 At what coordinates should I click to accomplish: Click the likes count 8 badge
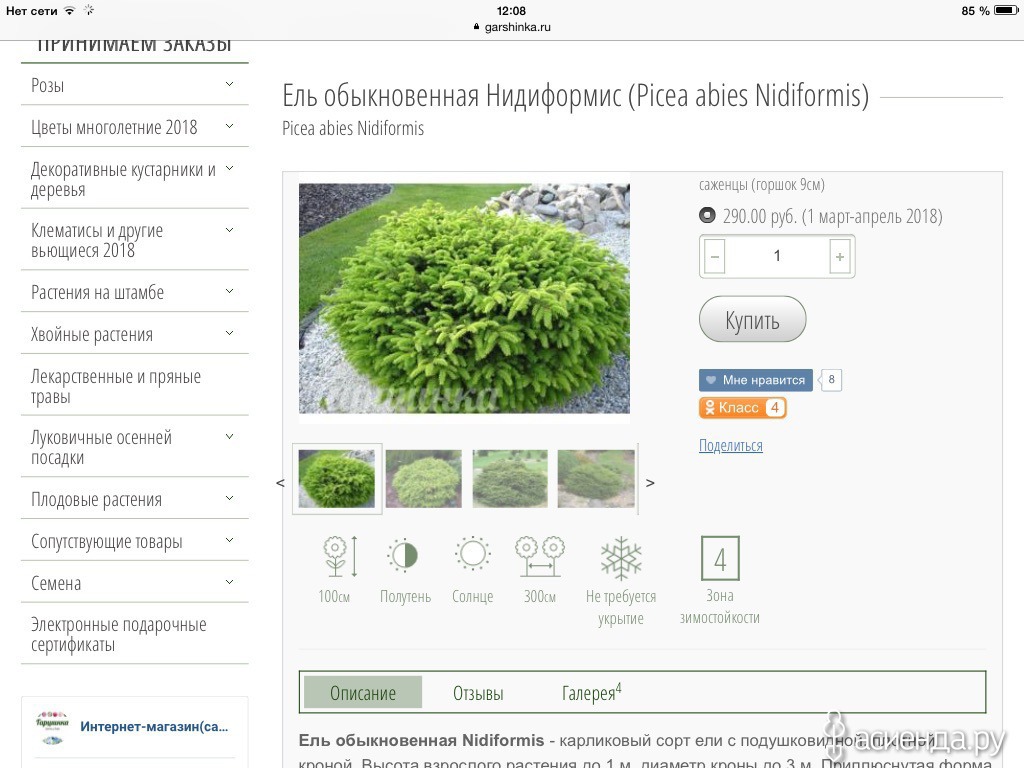tap(831, 379)
